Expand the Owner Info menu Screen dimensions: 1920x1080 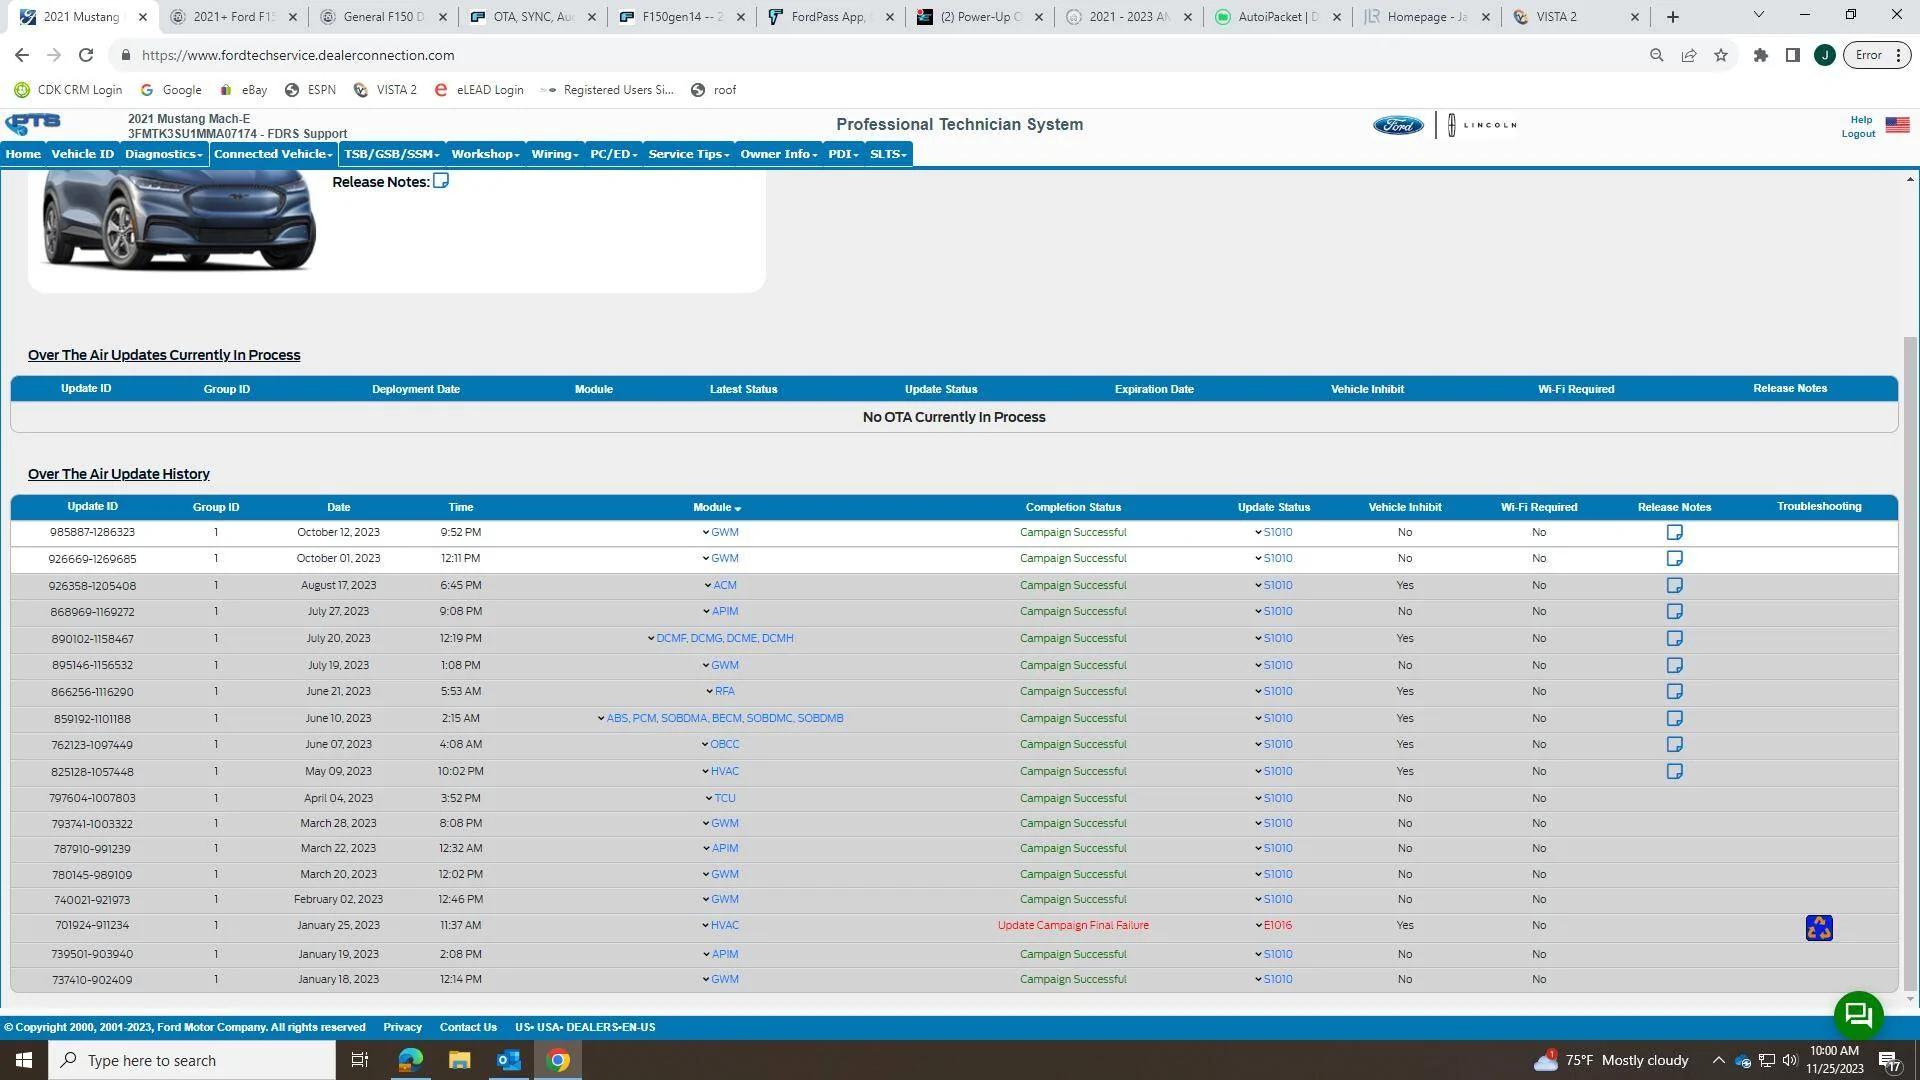pyautogui.click(x=778, y=154)
